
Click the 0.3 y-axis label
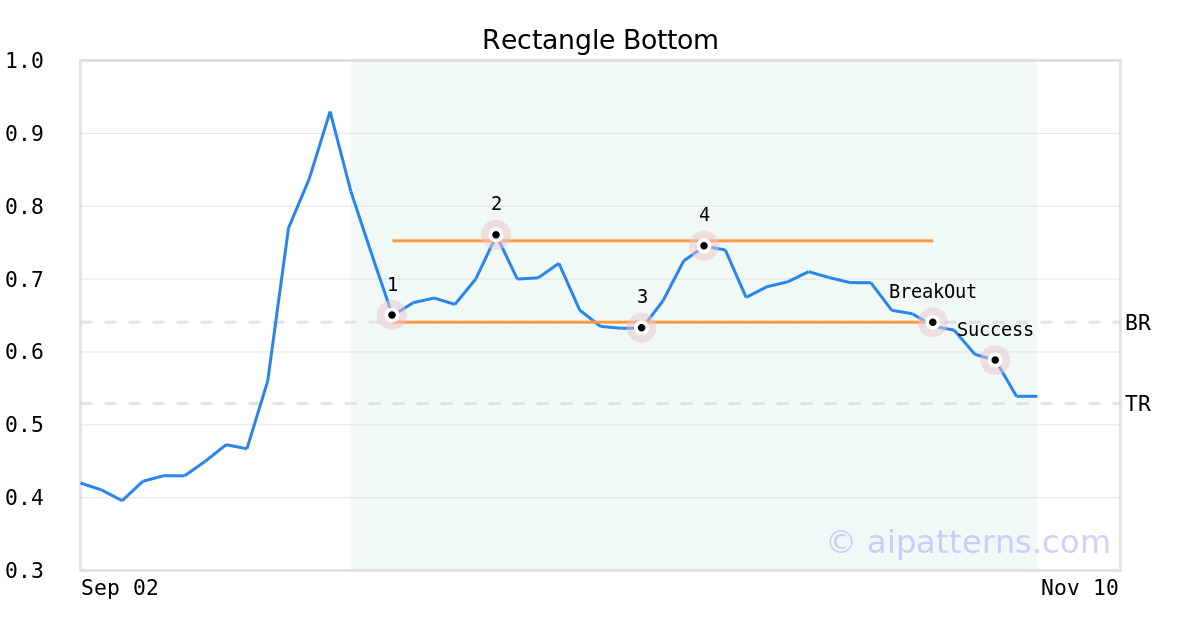24,571
